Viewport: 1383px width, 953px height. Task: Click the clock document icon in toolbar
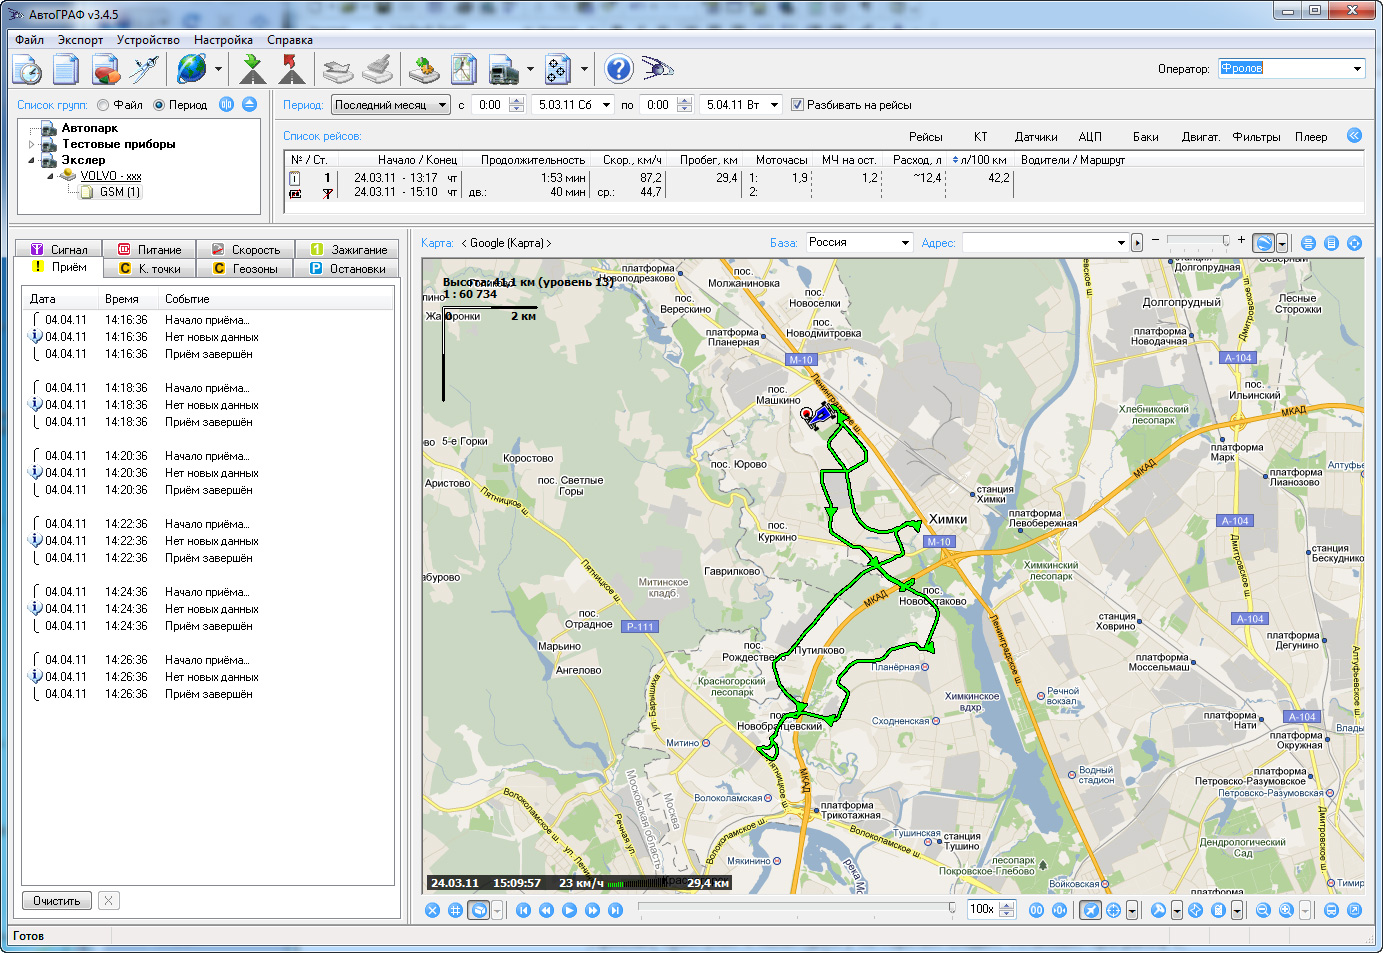(27, 70)
